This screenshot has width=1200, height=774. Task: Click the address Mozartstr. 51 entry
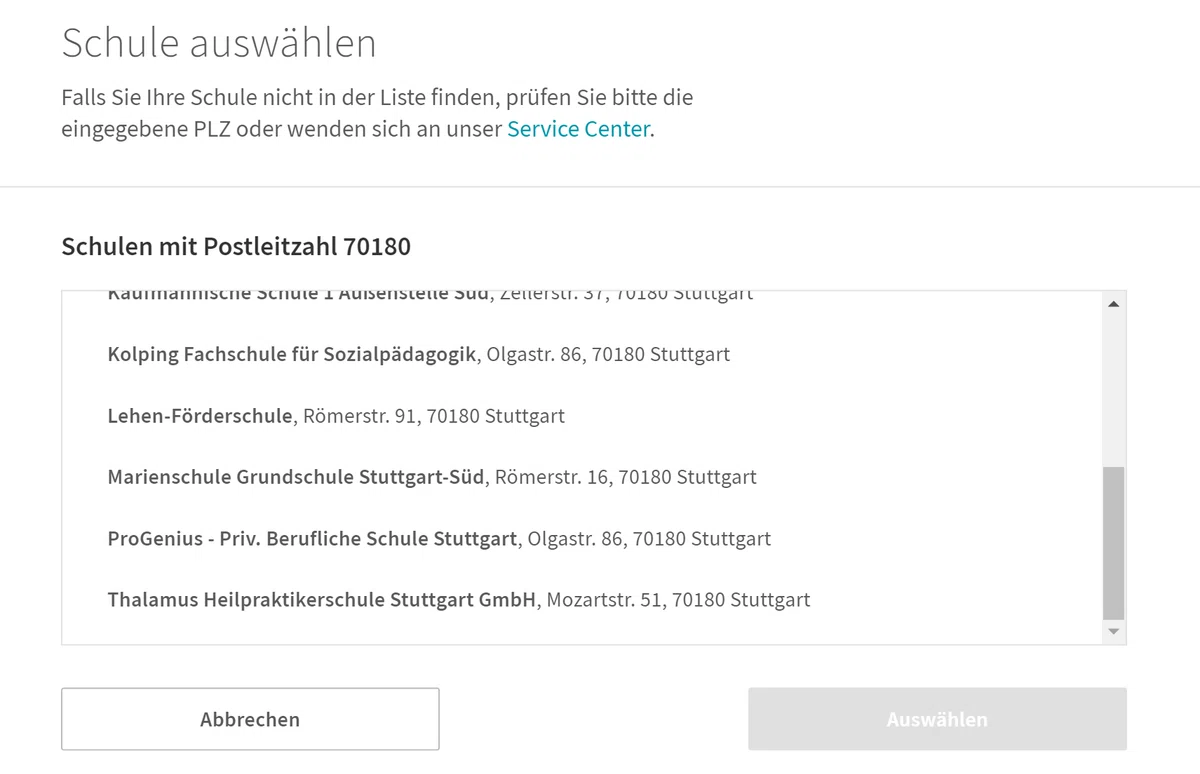(678, 601)
